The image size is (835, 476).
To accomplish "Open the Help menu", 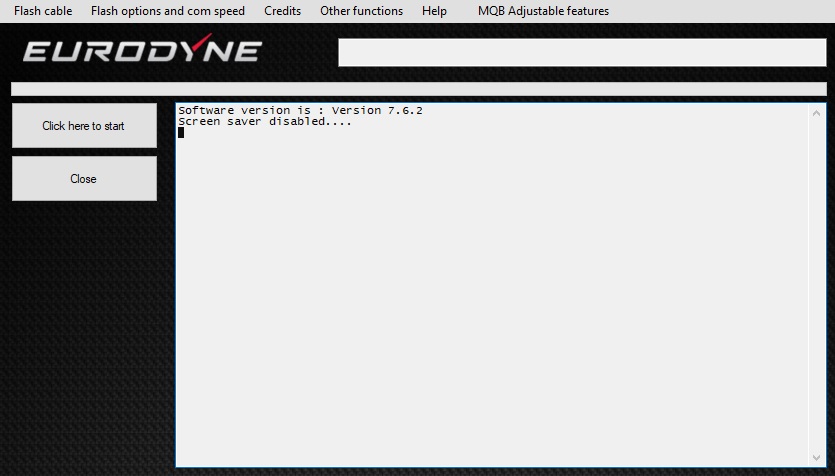I will 434,11.
